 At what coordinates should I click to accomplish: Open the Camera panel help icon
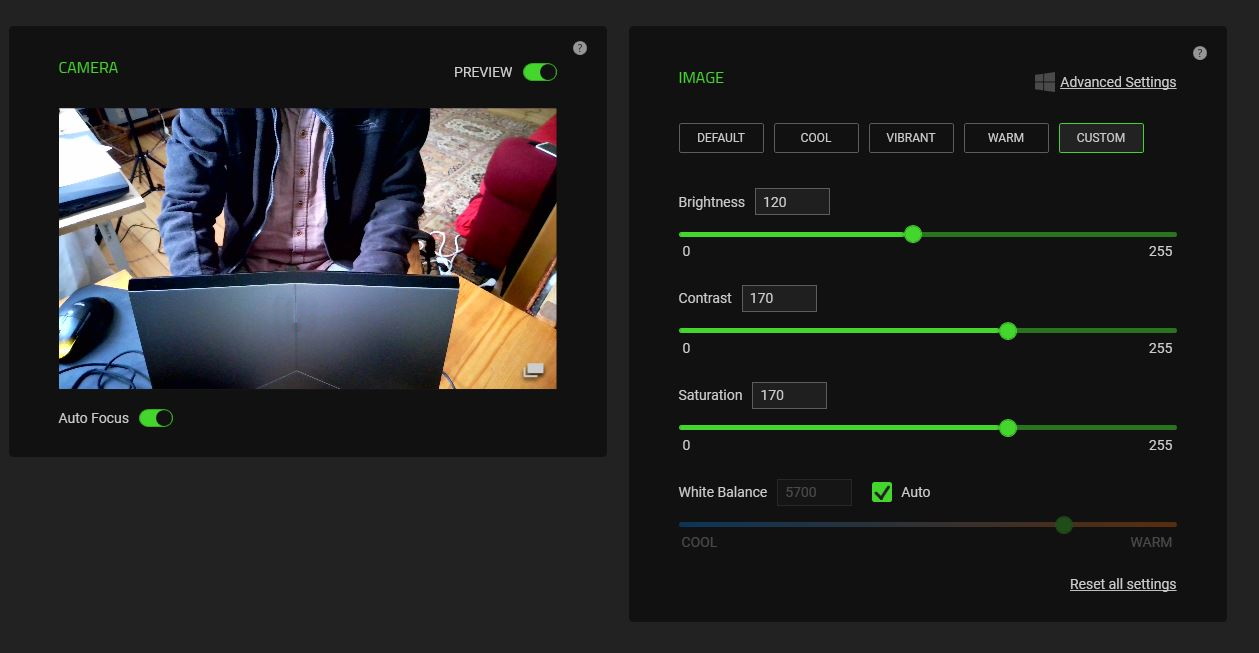(580, 48)
